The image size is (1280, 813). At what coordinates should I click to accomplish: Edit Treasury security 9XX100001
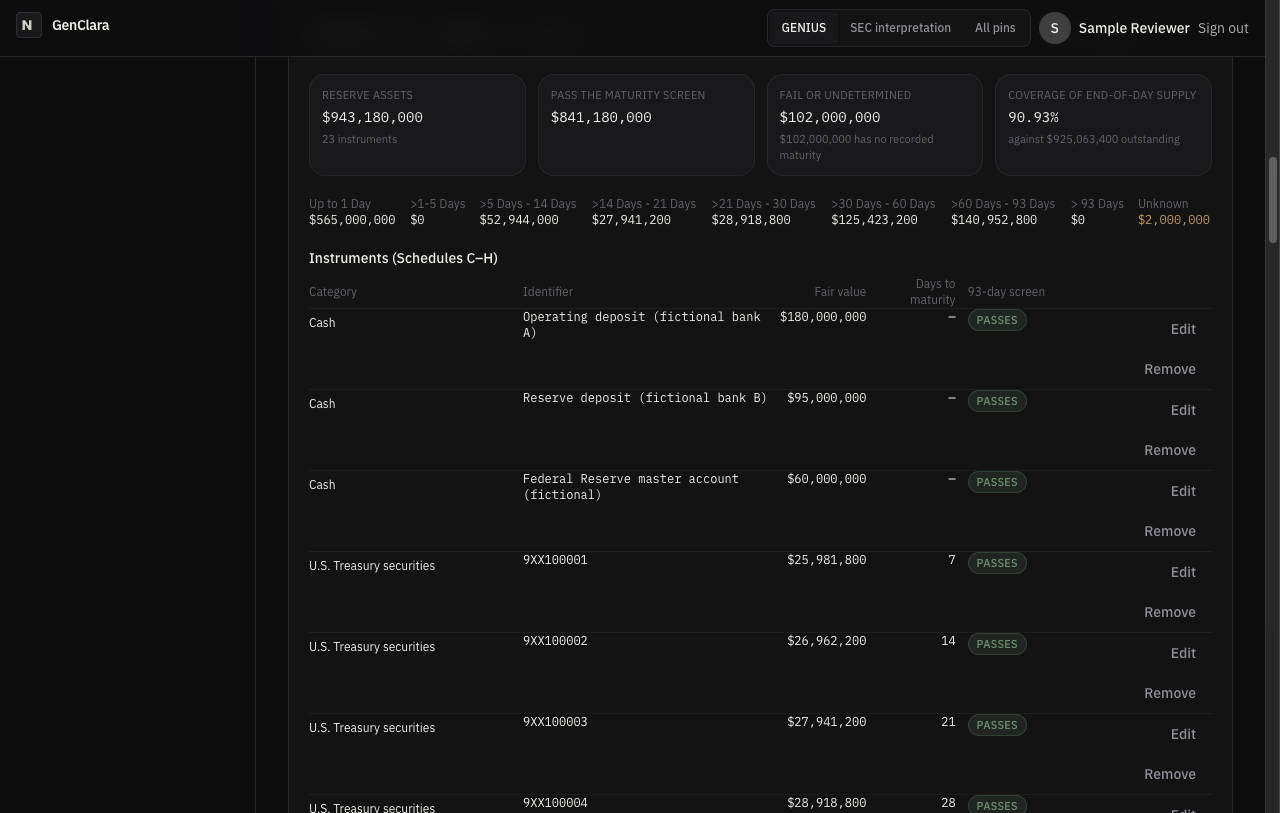pos(1183,572)
